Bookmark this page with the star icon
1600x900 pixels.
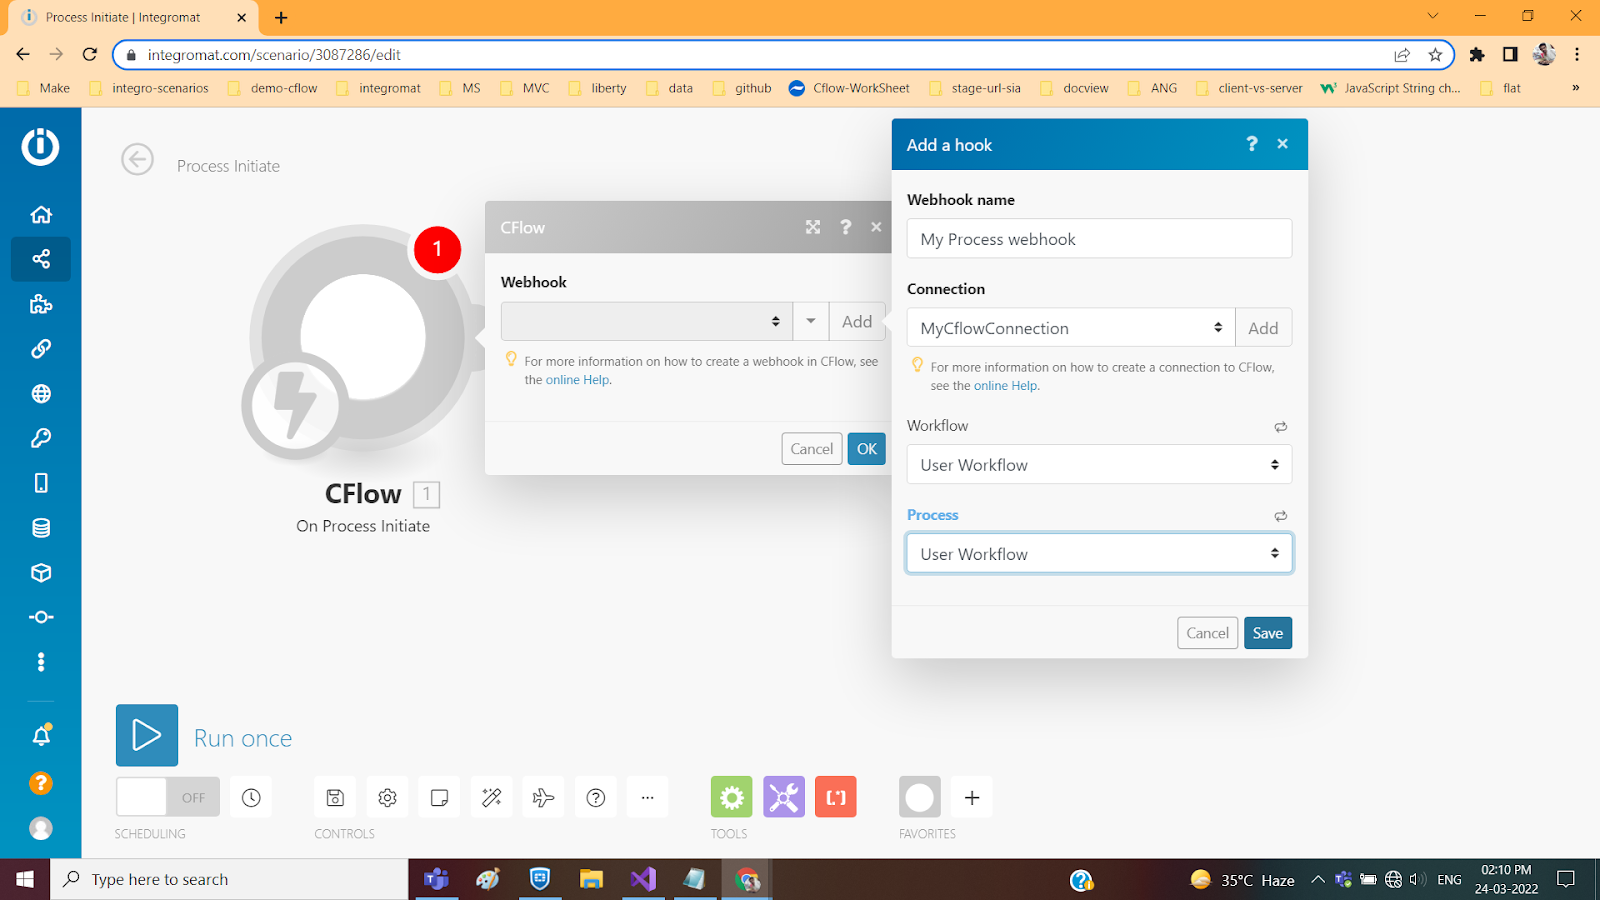point(1435,55)
